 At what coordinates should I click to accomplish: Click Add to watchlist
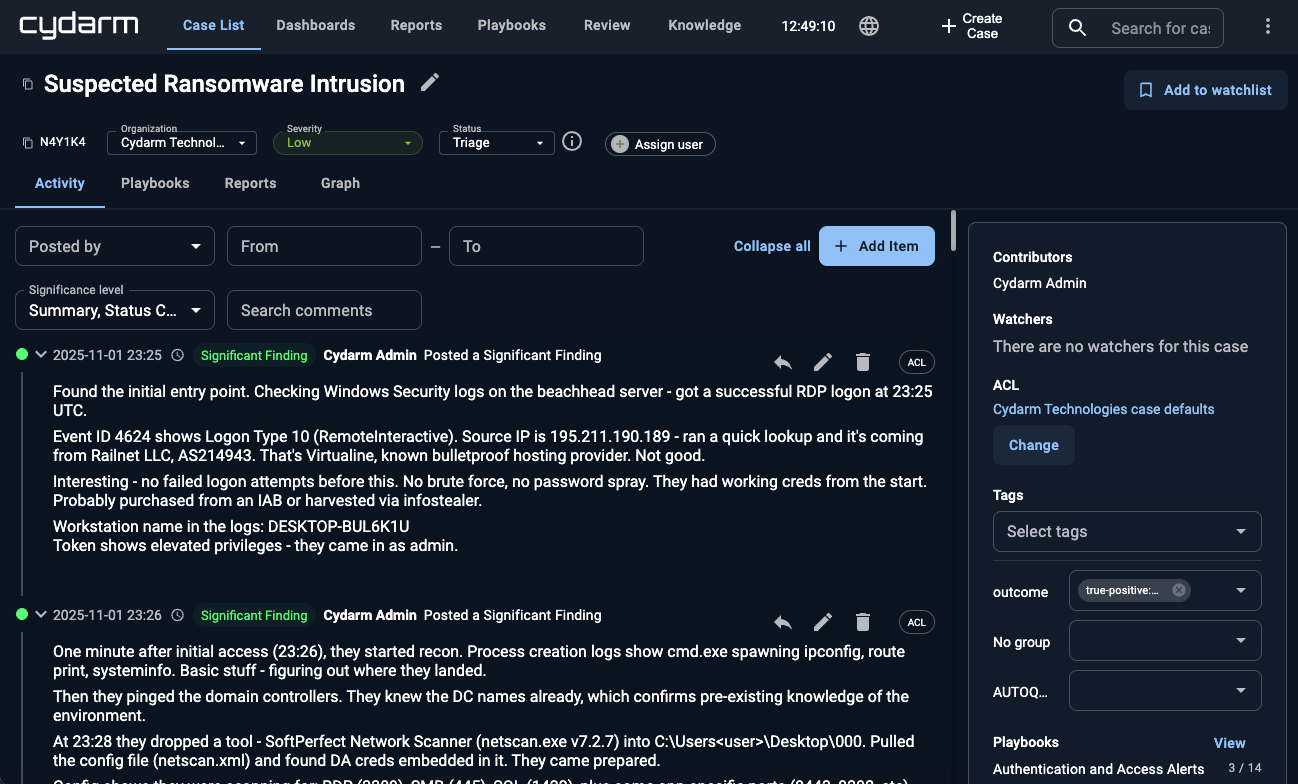[1206, 90]
